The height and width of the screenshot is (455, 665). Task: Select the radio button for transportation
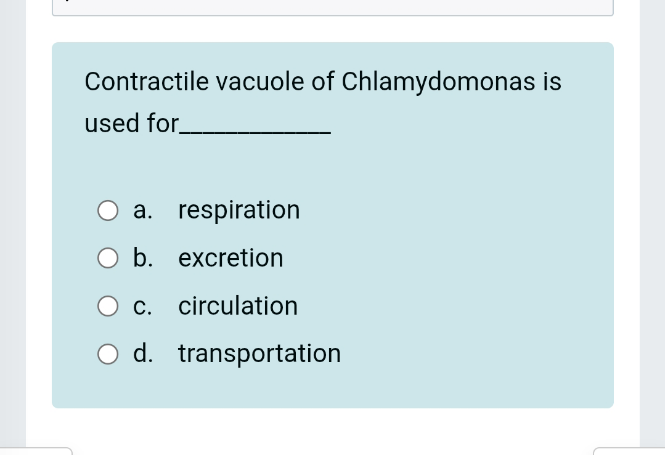click(x=108, y=354)
